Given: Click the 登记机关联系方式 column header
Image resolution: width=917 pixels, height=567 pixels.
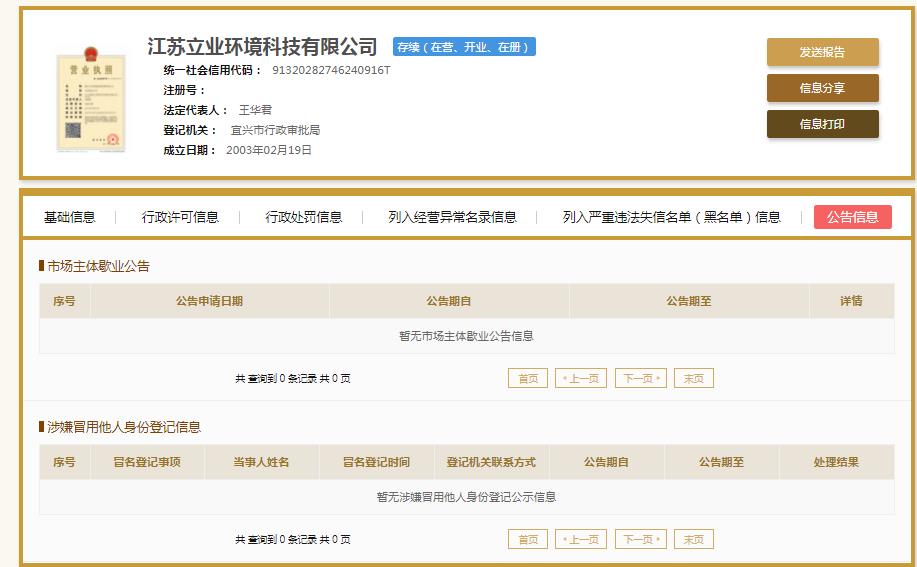Looking at the screenshot, I should (491, 462).
